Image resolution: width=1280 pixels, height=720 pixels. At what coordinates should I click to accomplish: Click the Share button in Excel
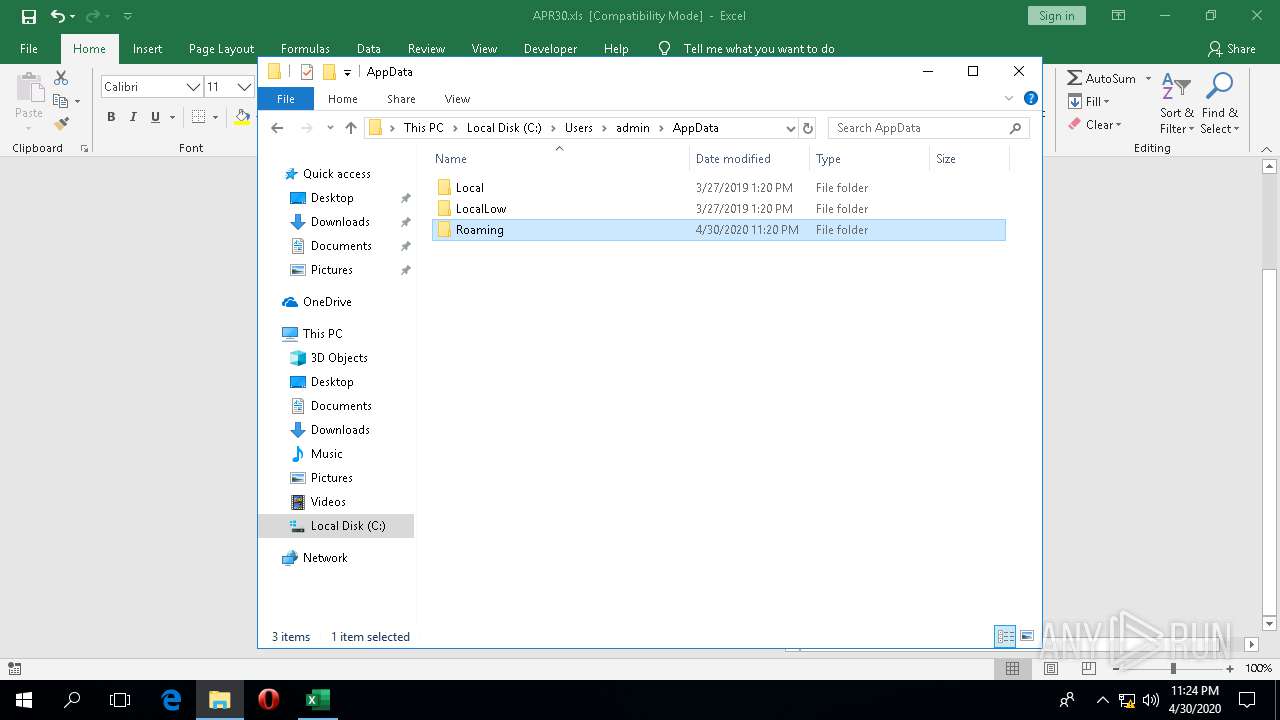[1231, 48]
